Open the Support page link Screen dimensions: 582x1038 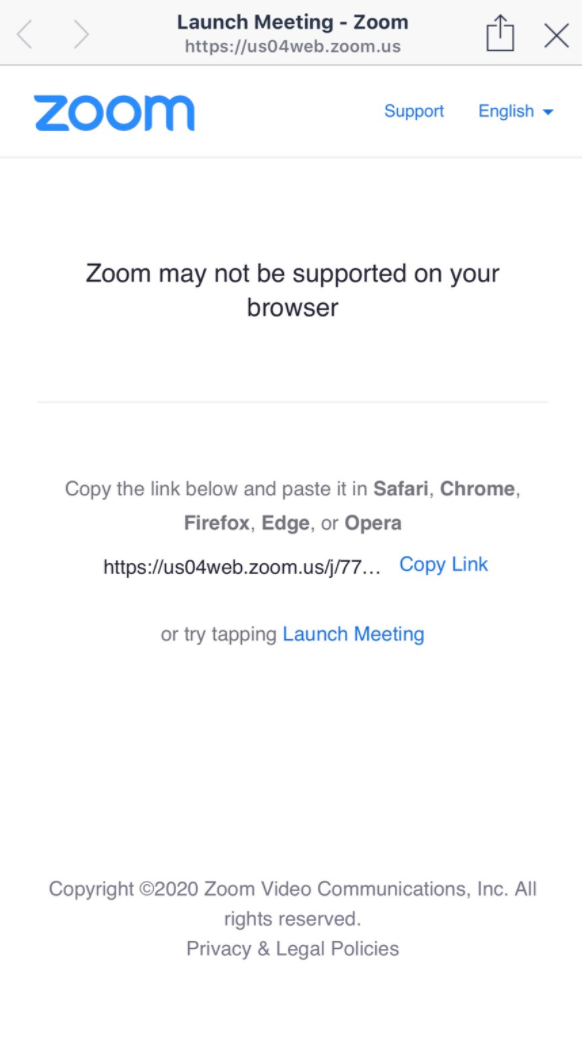(414, 111)
